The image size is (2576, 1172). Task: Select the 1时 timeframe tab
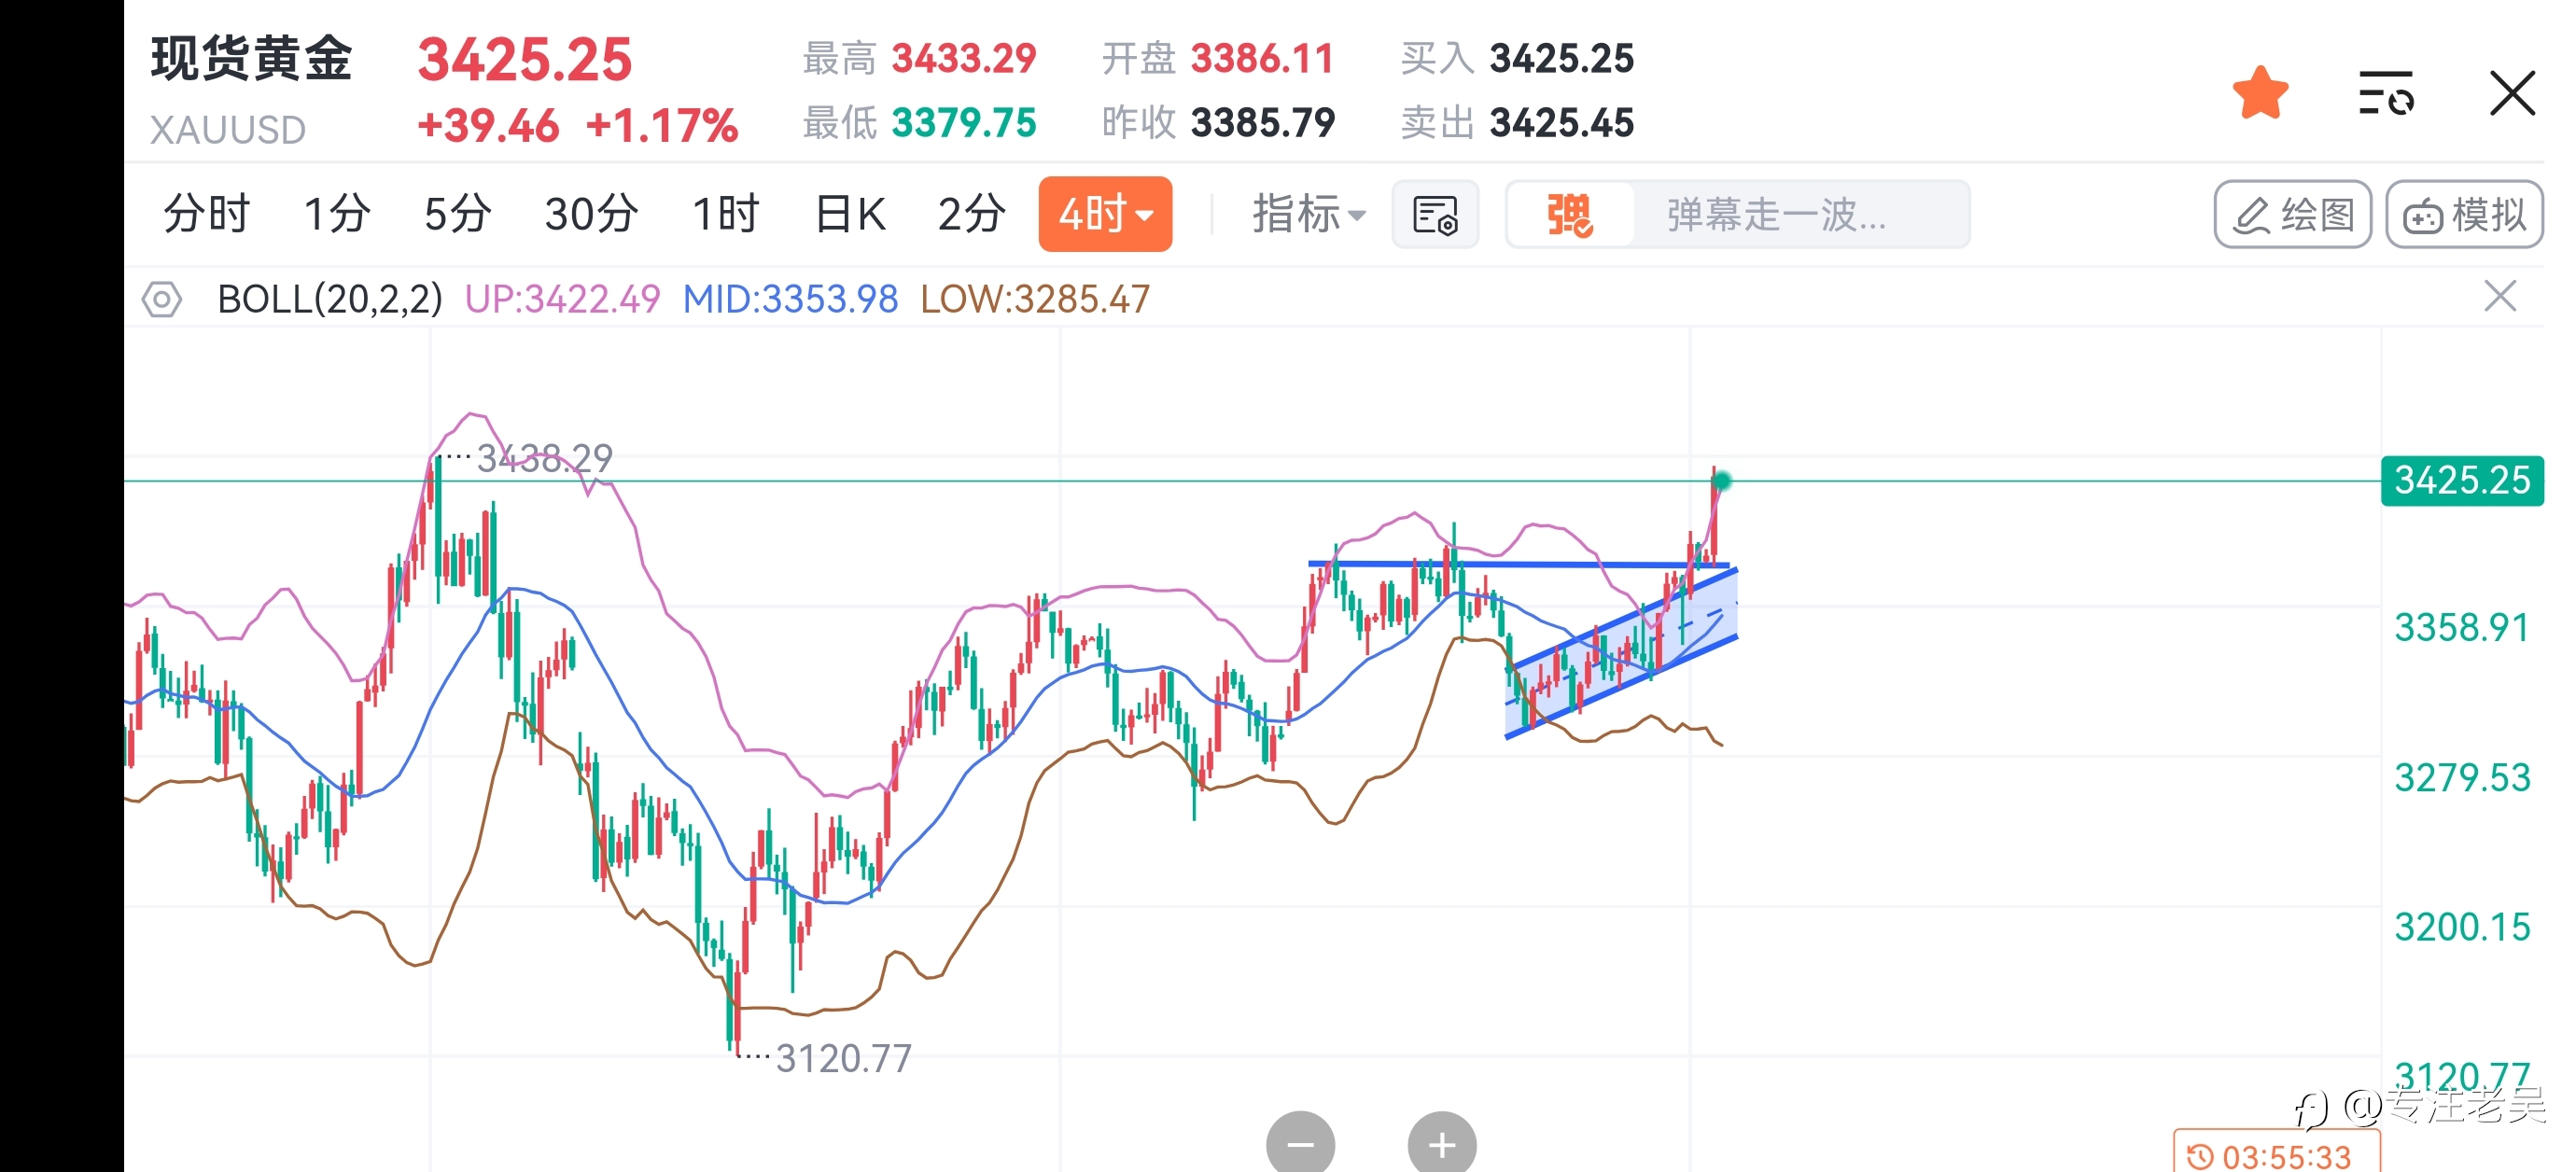[726, 214]
